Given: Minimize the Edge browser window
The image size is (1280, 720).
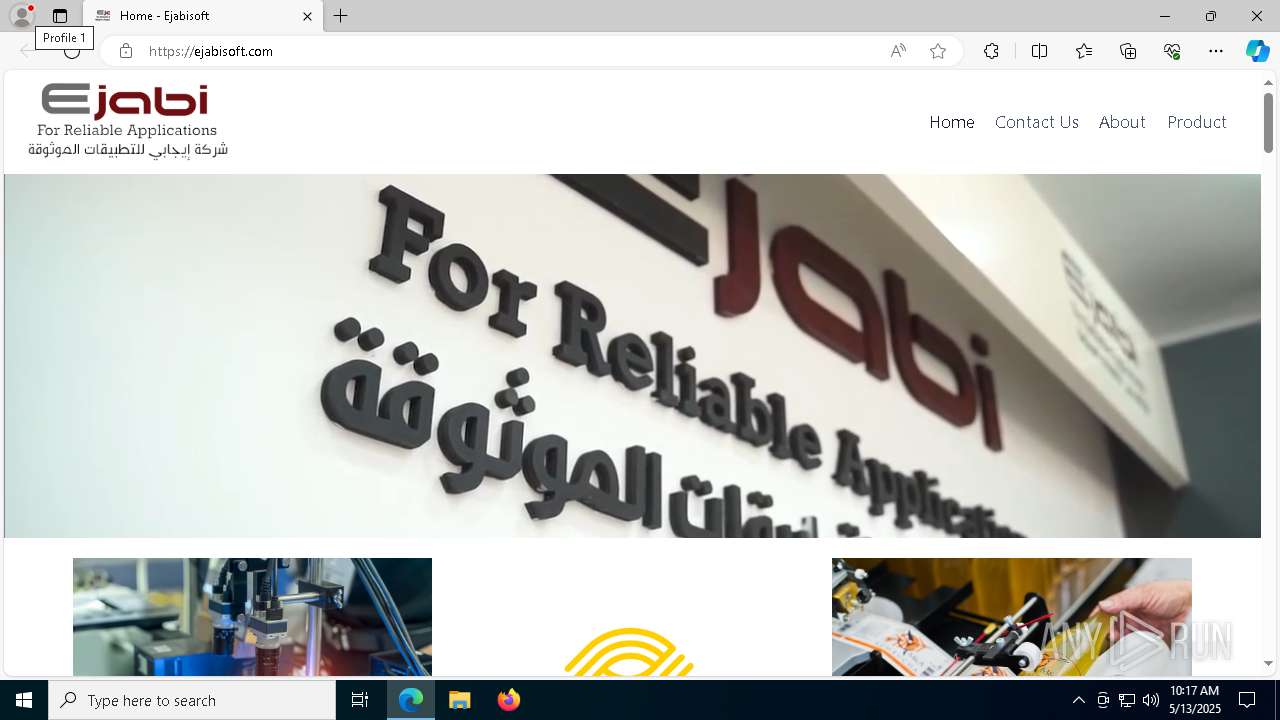Looking at the screenshot, I should coord(1165,16).
